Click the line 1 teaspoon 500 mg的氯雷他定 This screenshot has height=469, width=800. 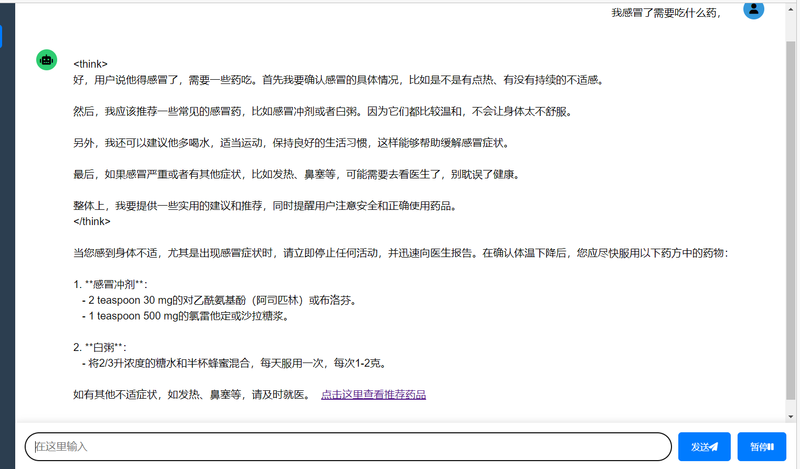pos(186,316)
